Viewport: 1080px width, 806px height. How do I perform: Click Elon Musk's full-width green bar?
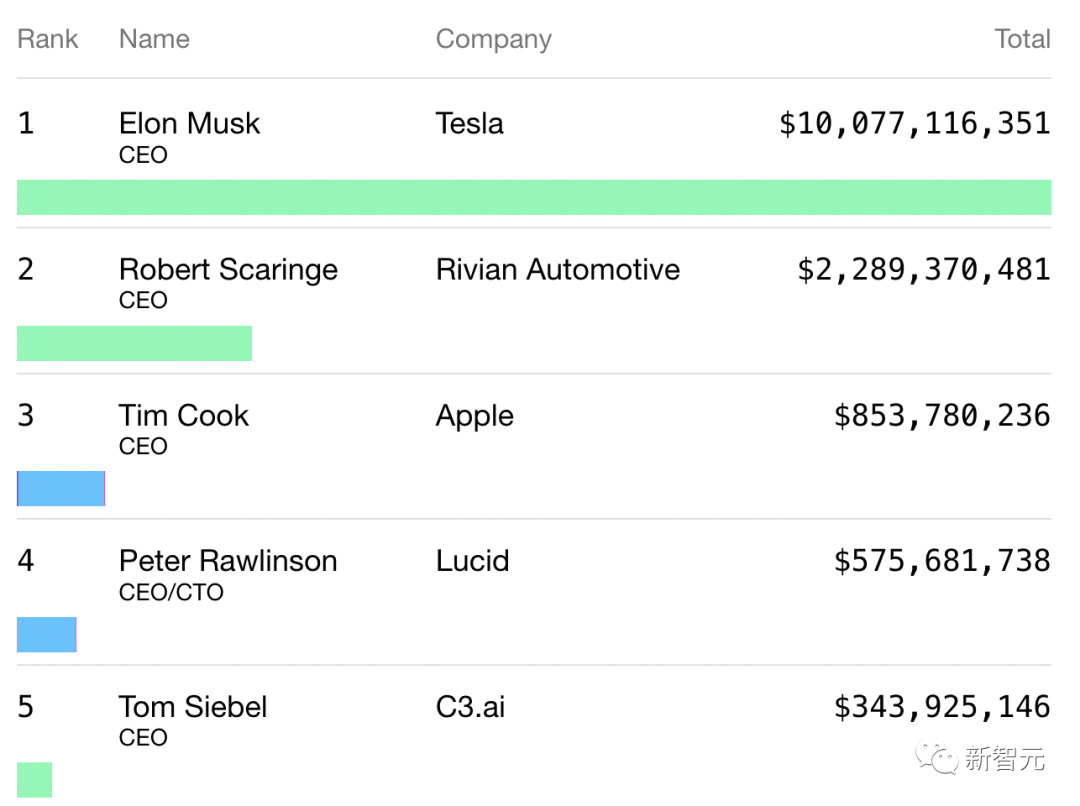pos(534,197)
